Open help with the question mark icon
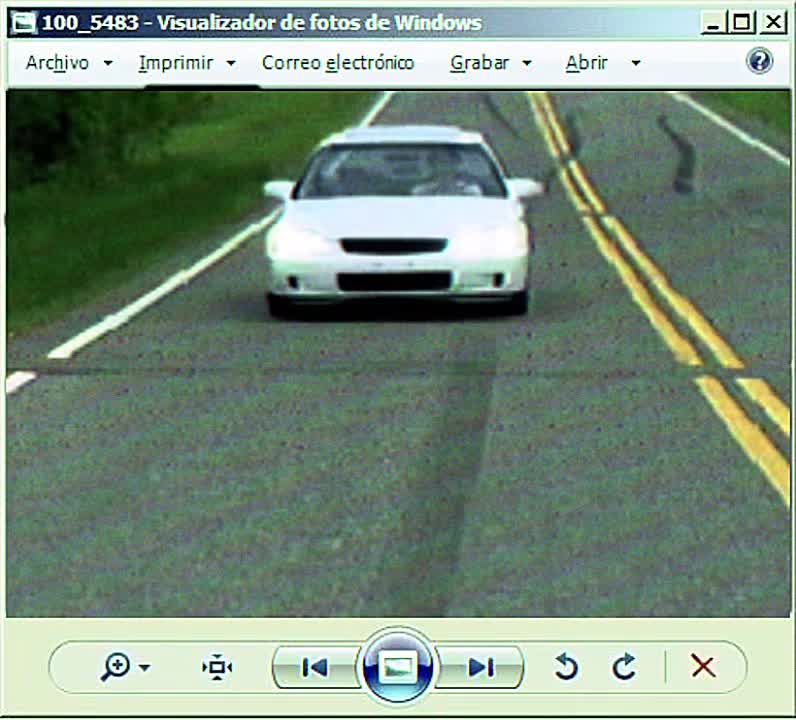The width and height of the screenshot is (796, 720). 759,61
